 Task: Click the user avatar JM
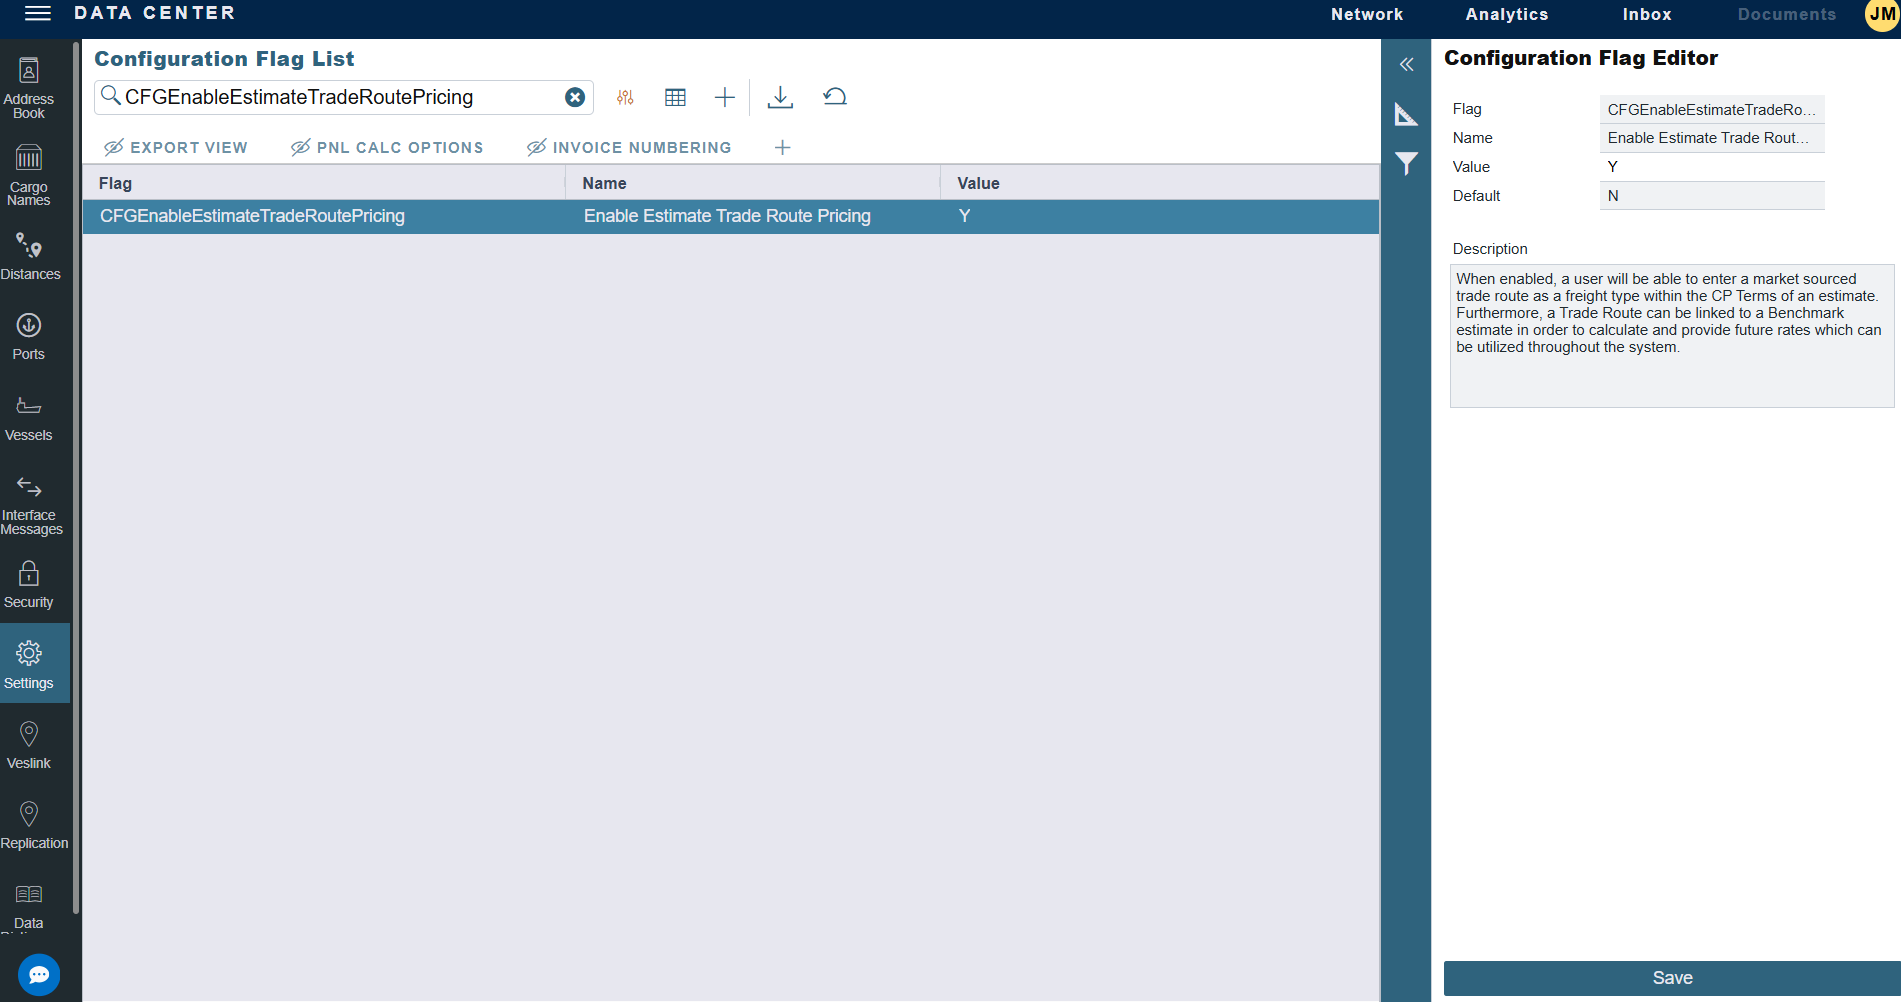point(1881,15)
